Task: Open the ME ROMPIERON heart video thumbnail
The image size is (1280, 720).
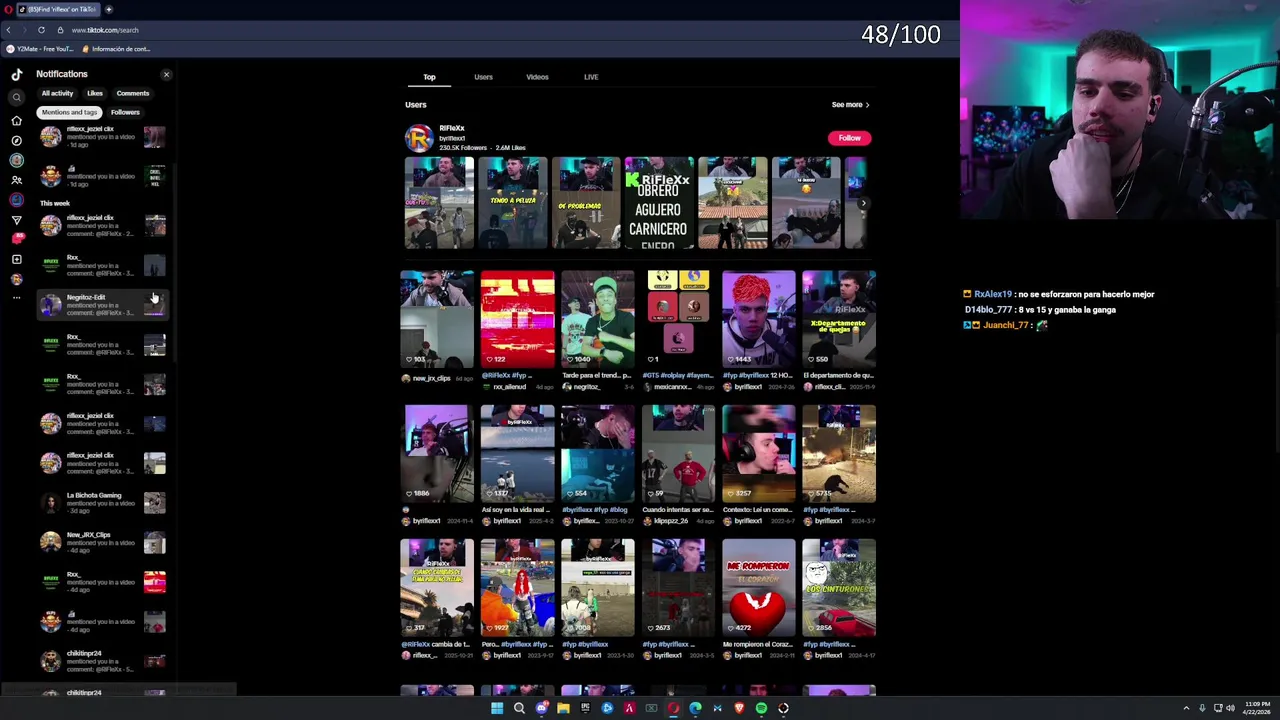Action: click(x=758, y=588)
